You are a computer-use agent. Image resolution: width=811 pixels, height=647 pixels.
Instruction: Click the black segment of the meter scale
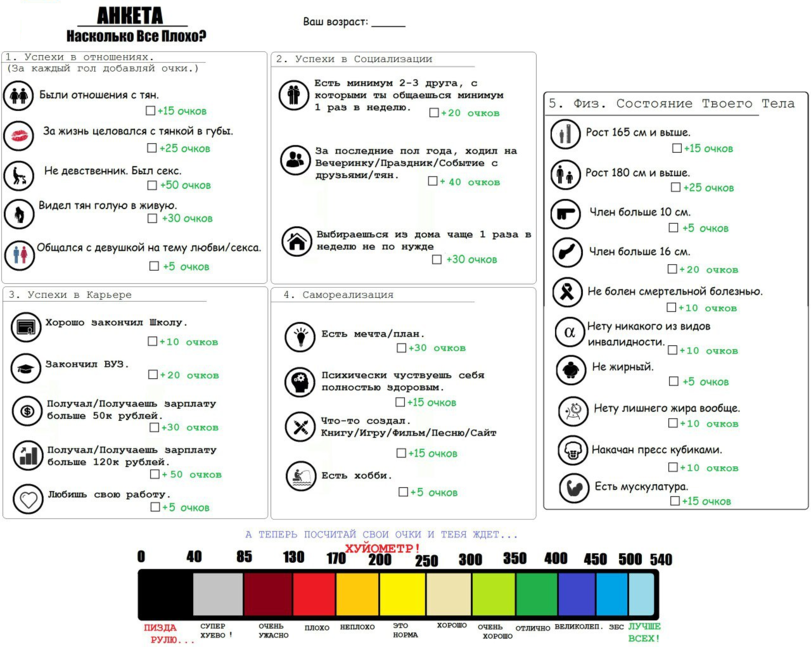coord(167,594)
